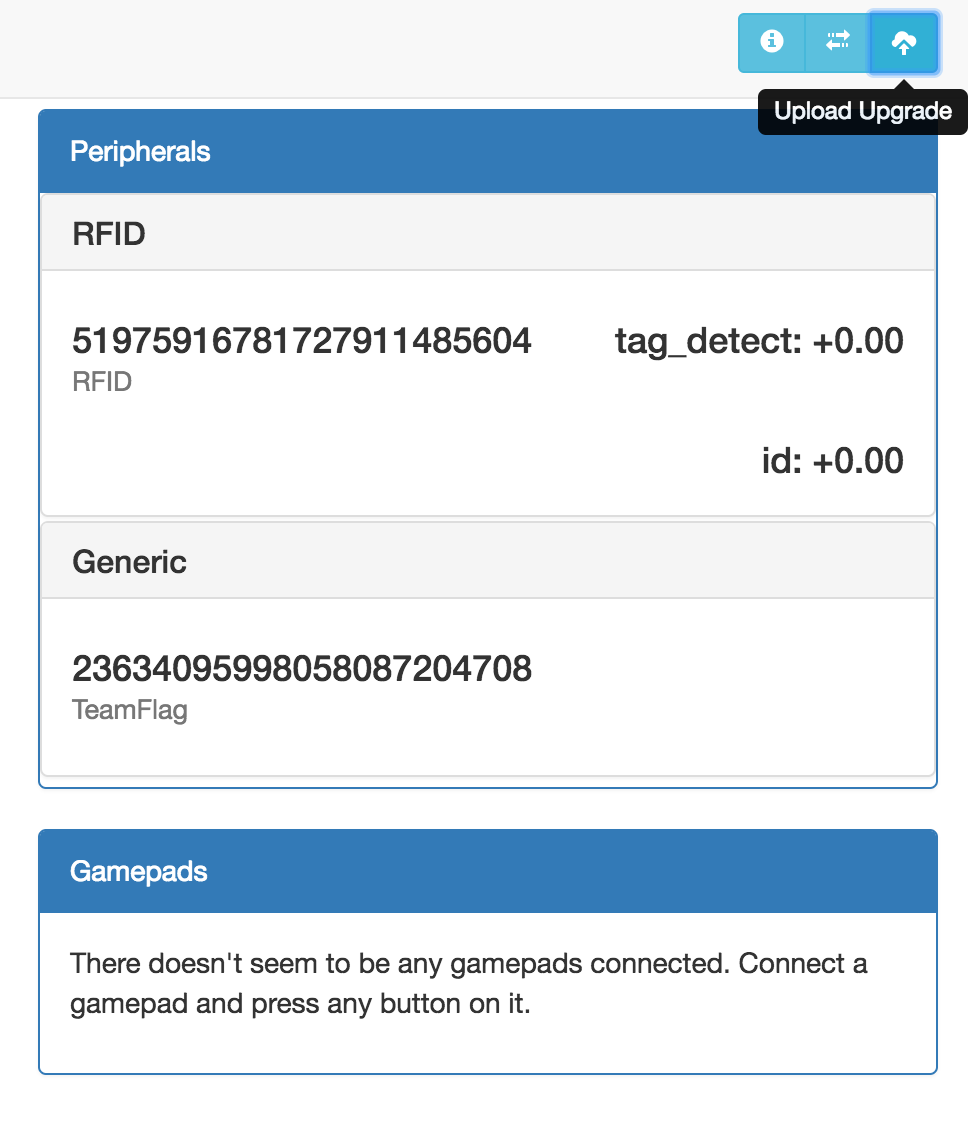The width and height of the screenshot is (968, 1127).
Task: Click the TeamFlag device name label
Action: (x=129, y=710)
